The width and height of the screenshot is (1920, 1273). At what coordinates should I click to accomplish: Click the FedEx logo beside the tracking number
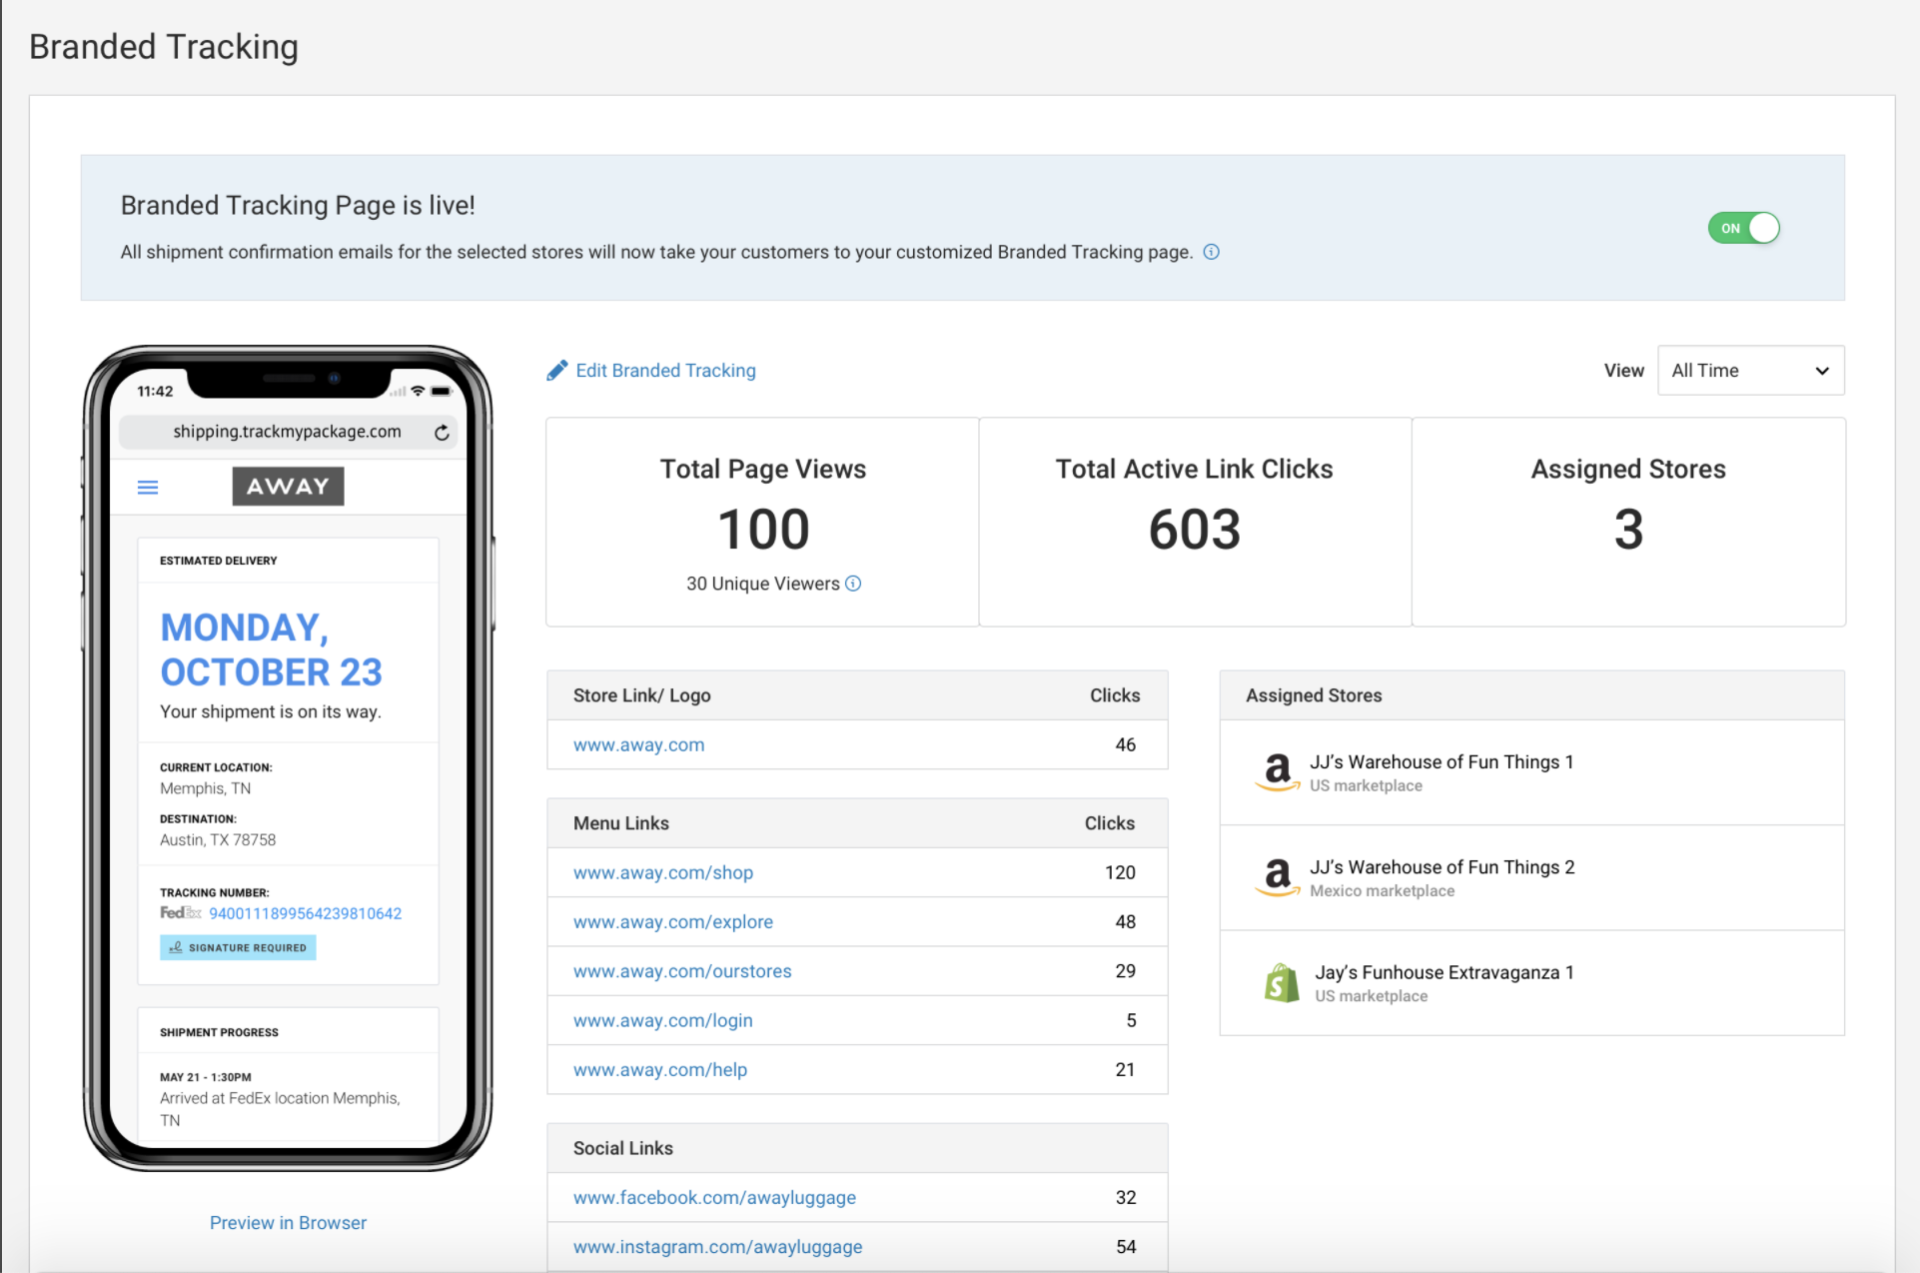[179, 912]
